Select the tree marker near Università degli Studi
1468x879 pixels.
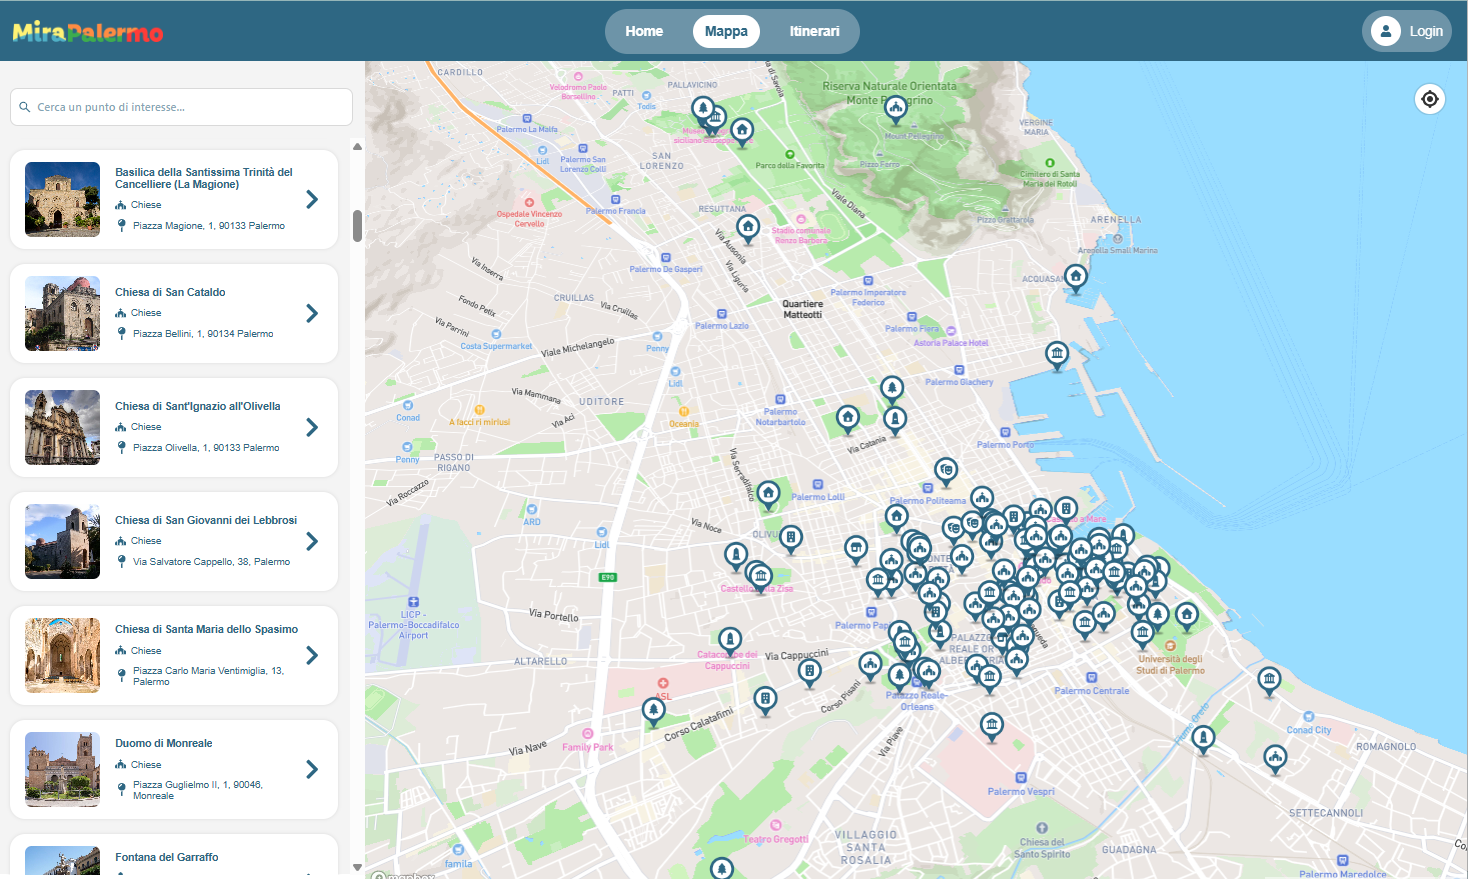[x=1158, y=614]
